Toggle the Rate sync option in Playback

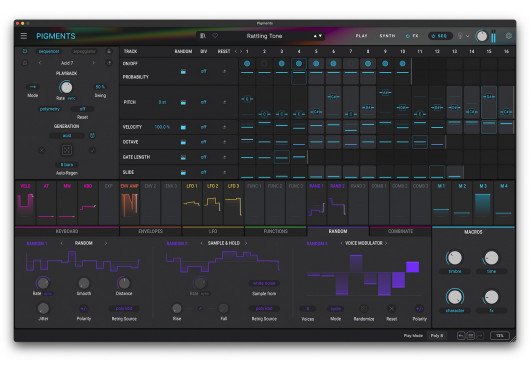click(x=72, y=98)
